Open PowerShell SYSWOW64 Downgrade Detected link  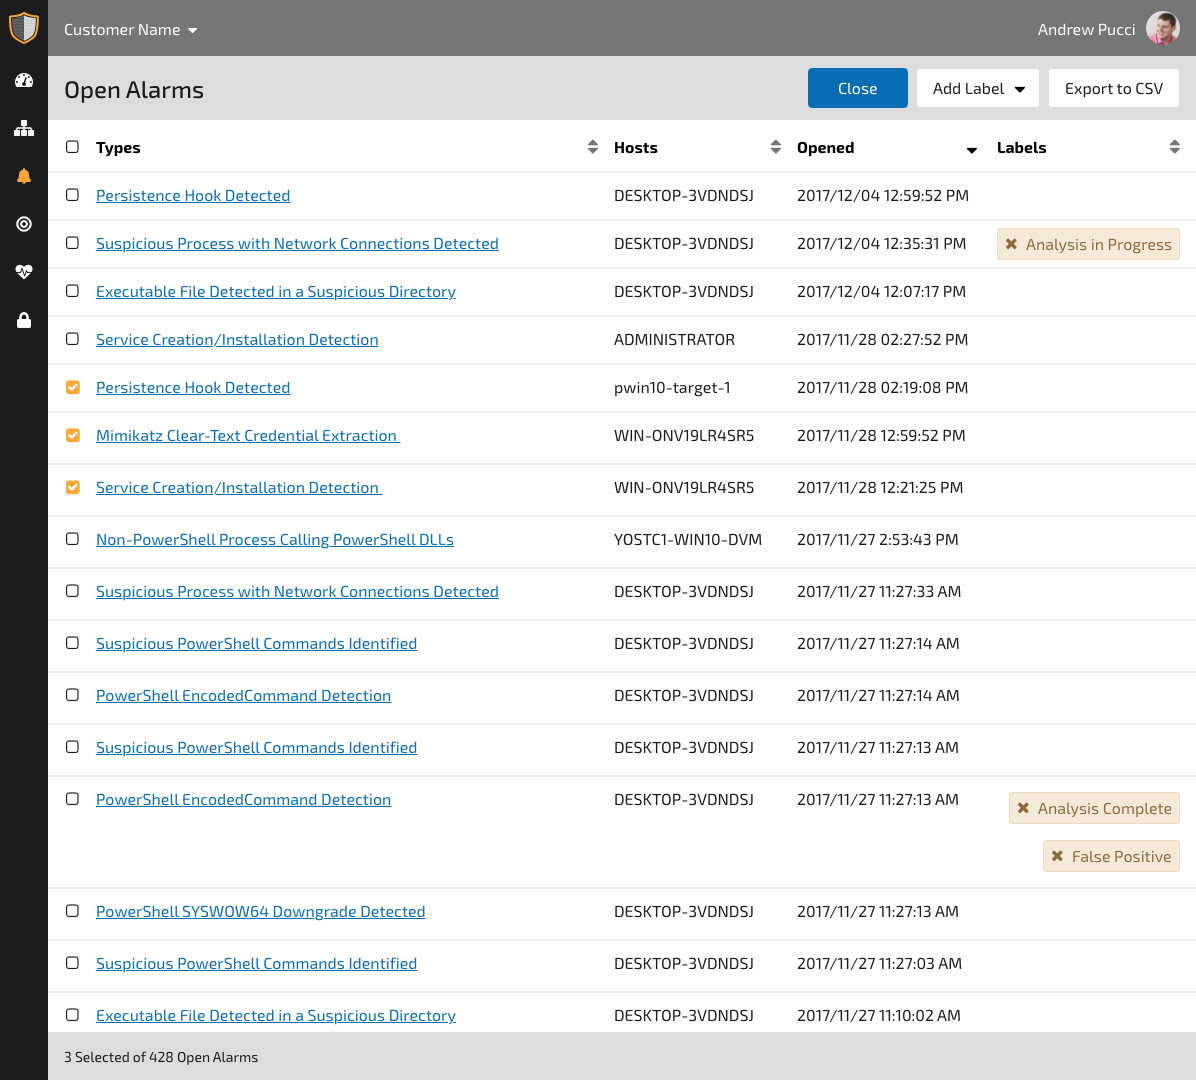261,911
